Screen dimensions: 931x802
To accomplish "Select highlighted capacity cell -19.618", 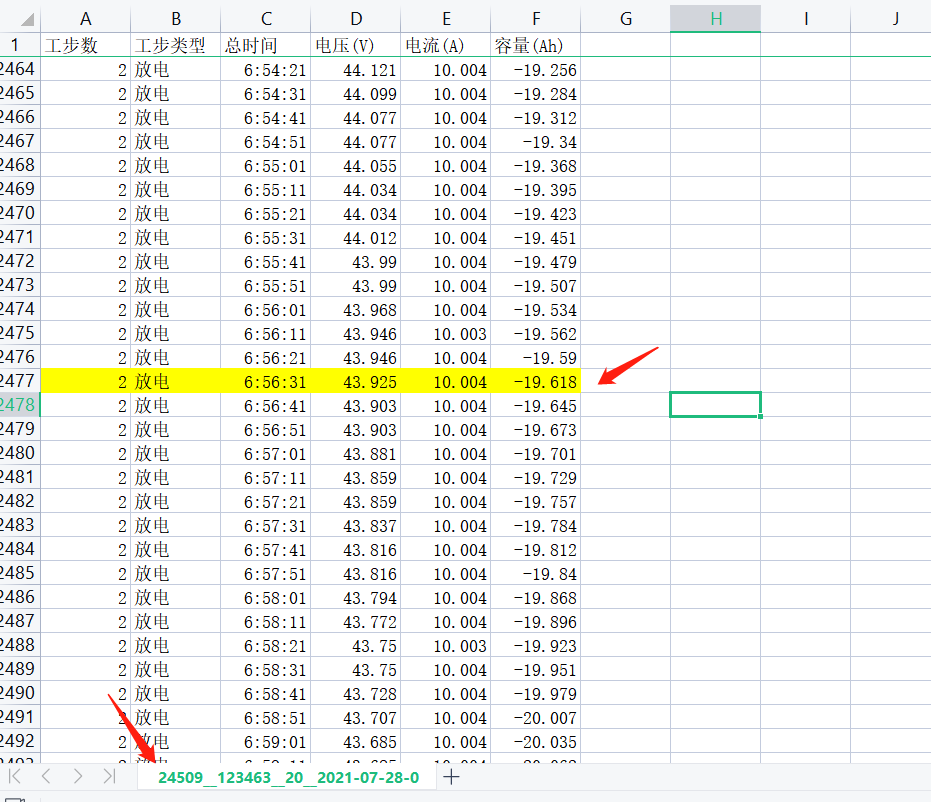I will [535, 382].
